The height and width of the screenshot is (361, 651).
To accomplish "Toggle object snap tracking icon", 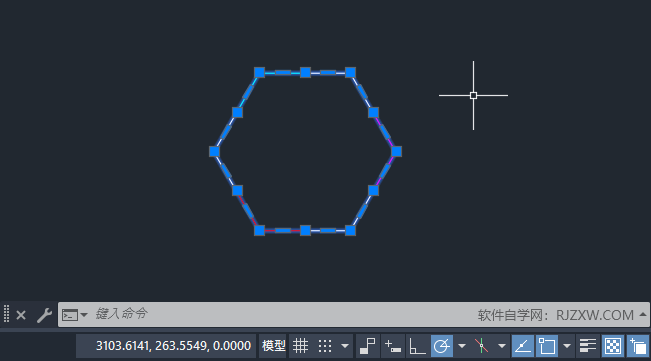I will (523, 346).
